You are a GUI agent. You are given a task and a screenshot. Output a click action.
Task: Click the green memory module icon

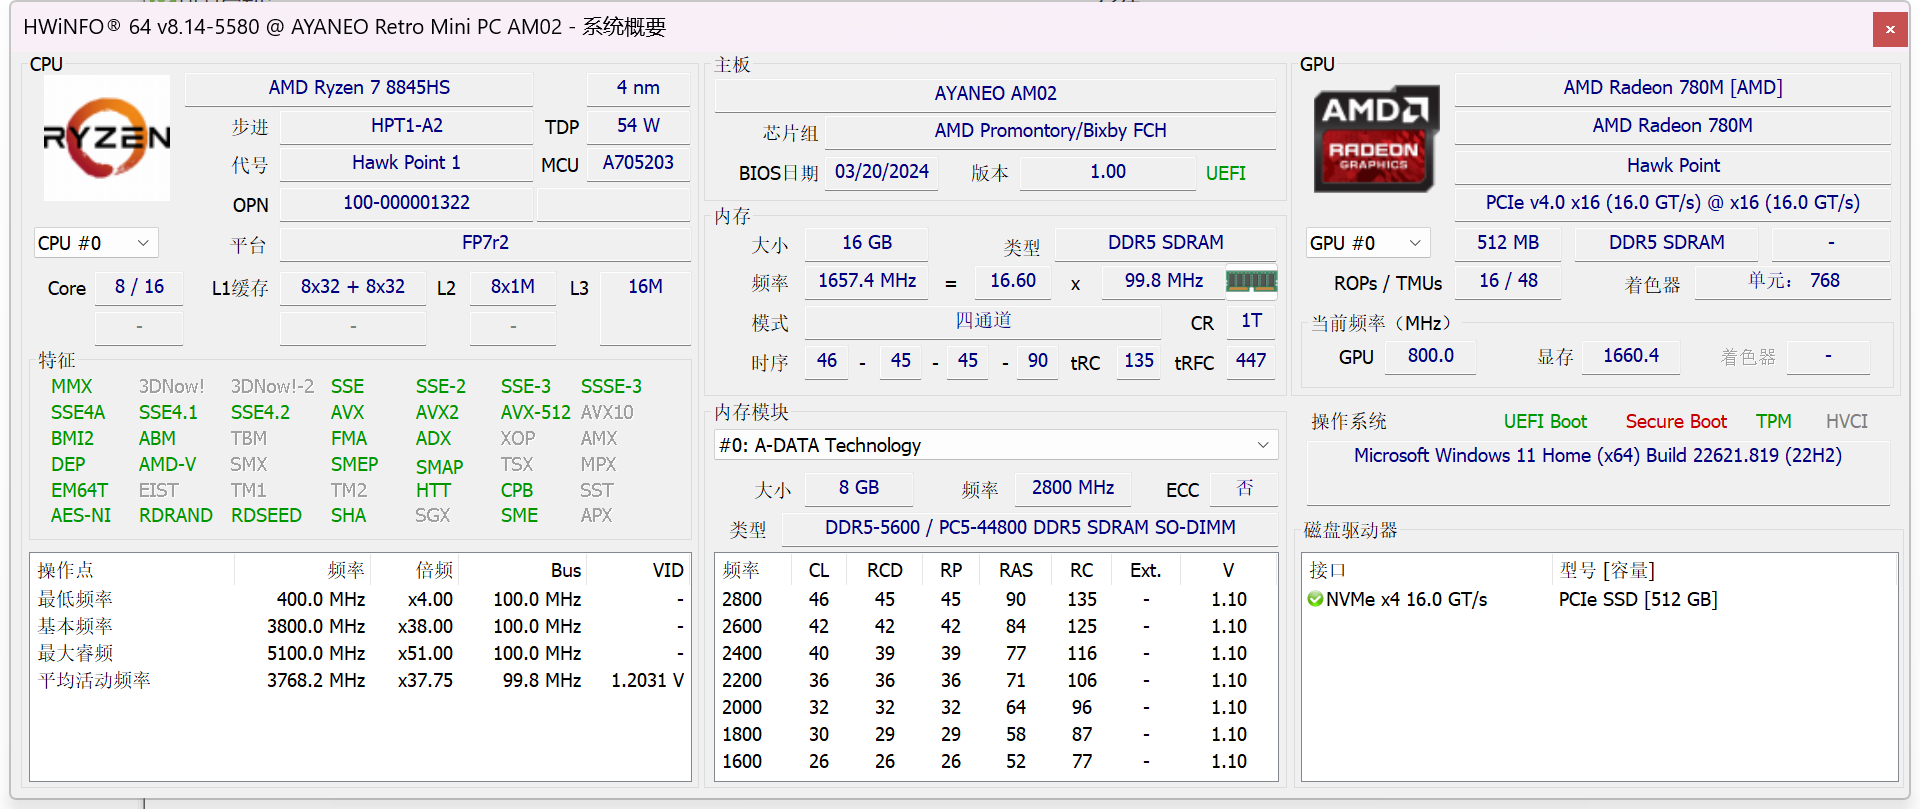pyautogui.click(x=1251, y=281)
